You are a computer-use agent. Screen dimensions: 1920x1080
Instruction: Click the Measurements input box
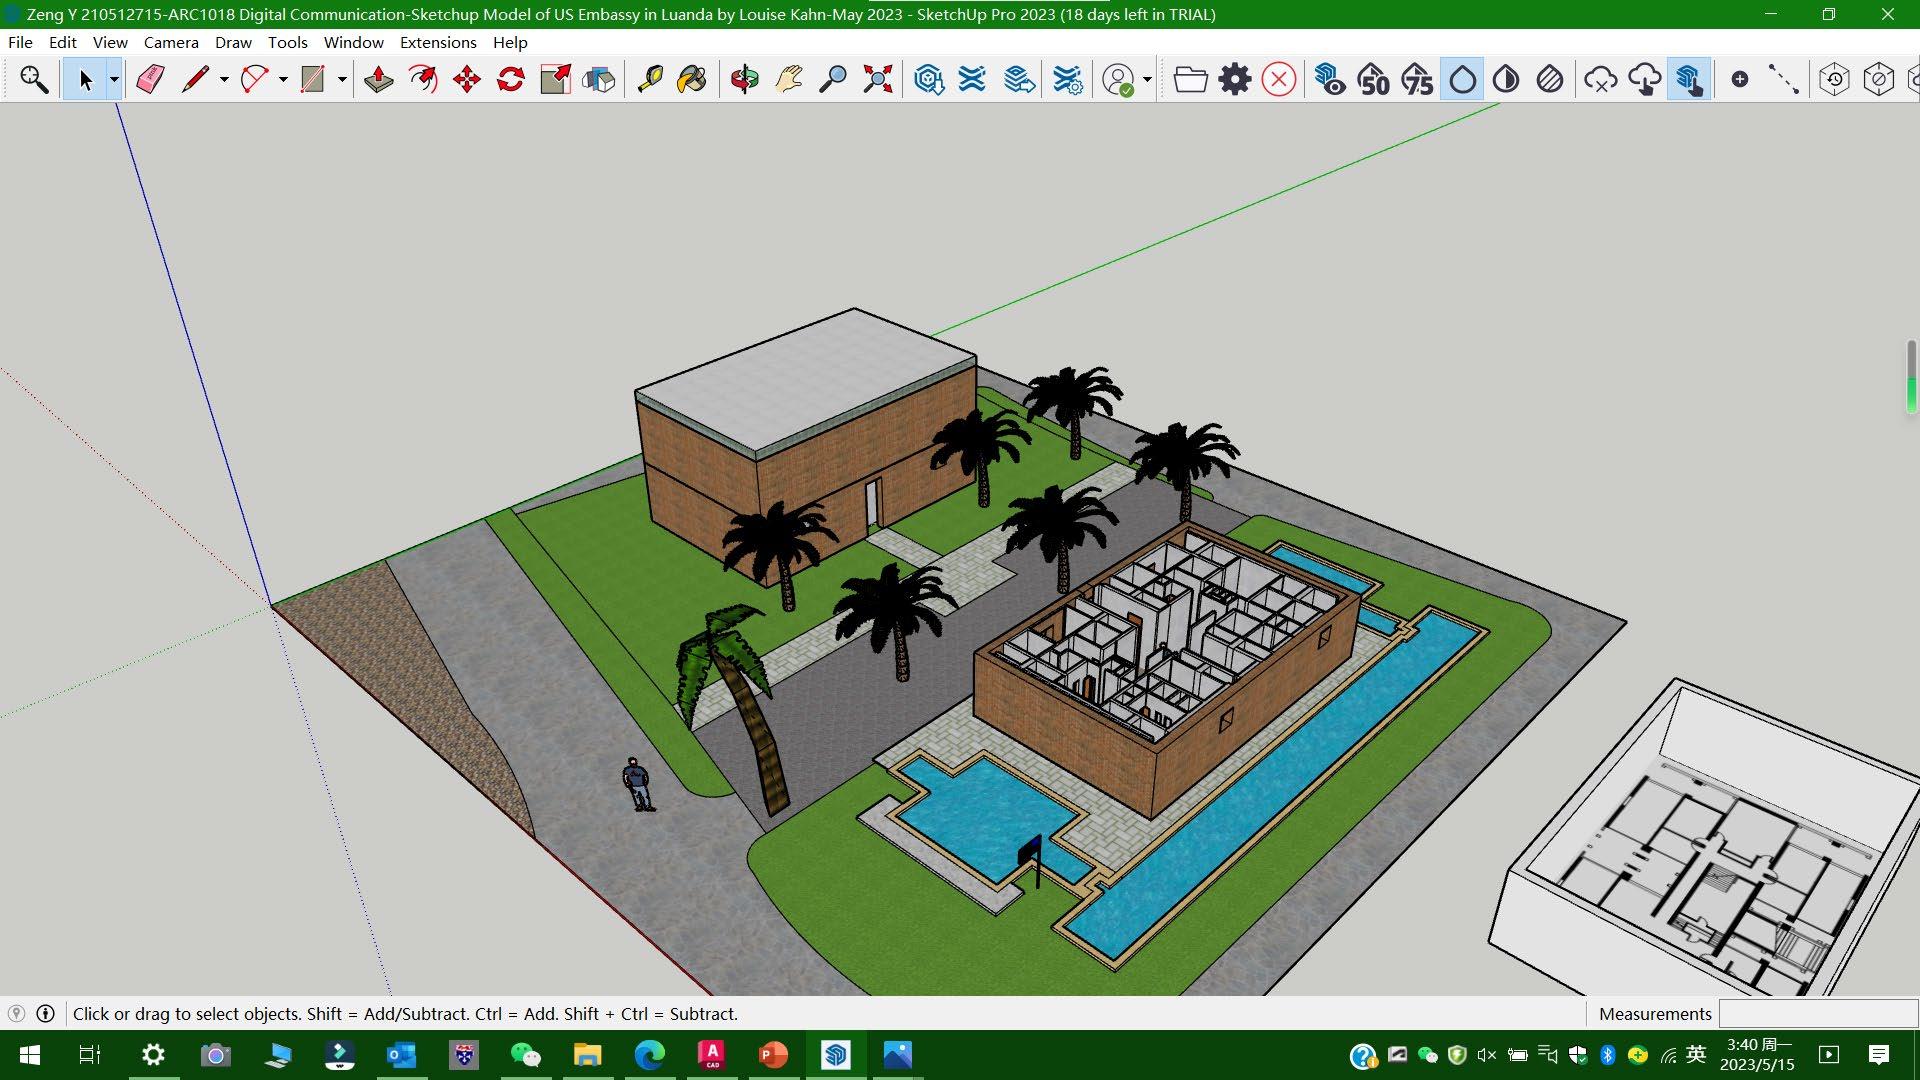1816,1013
